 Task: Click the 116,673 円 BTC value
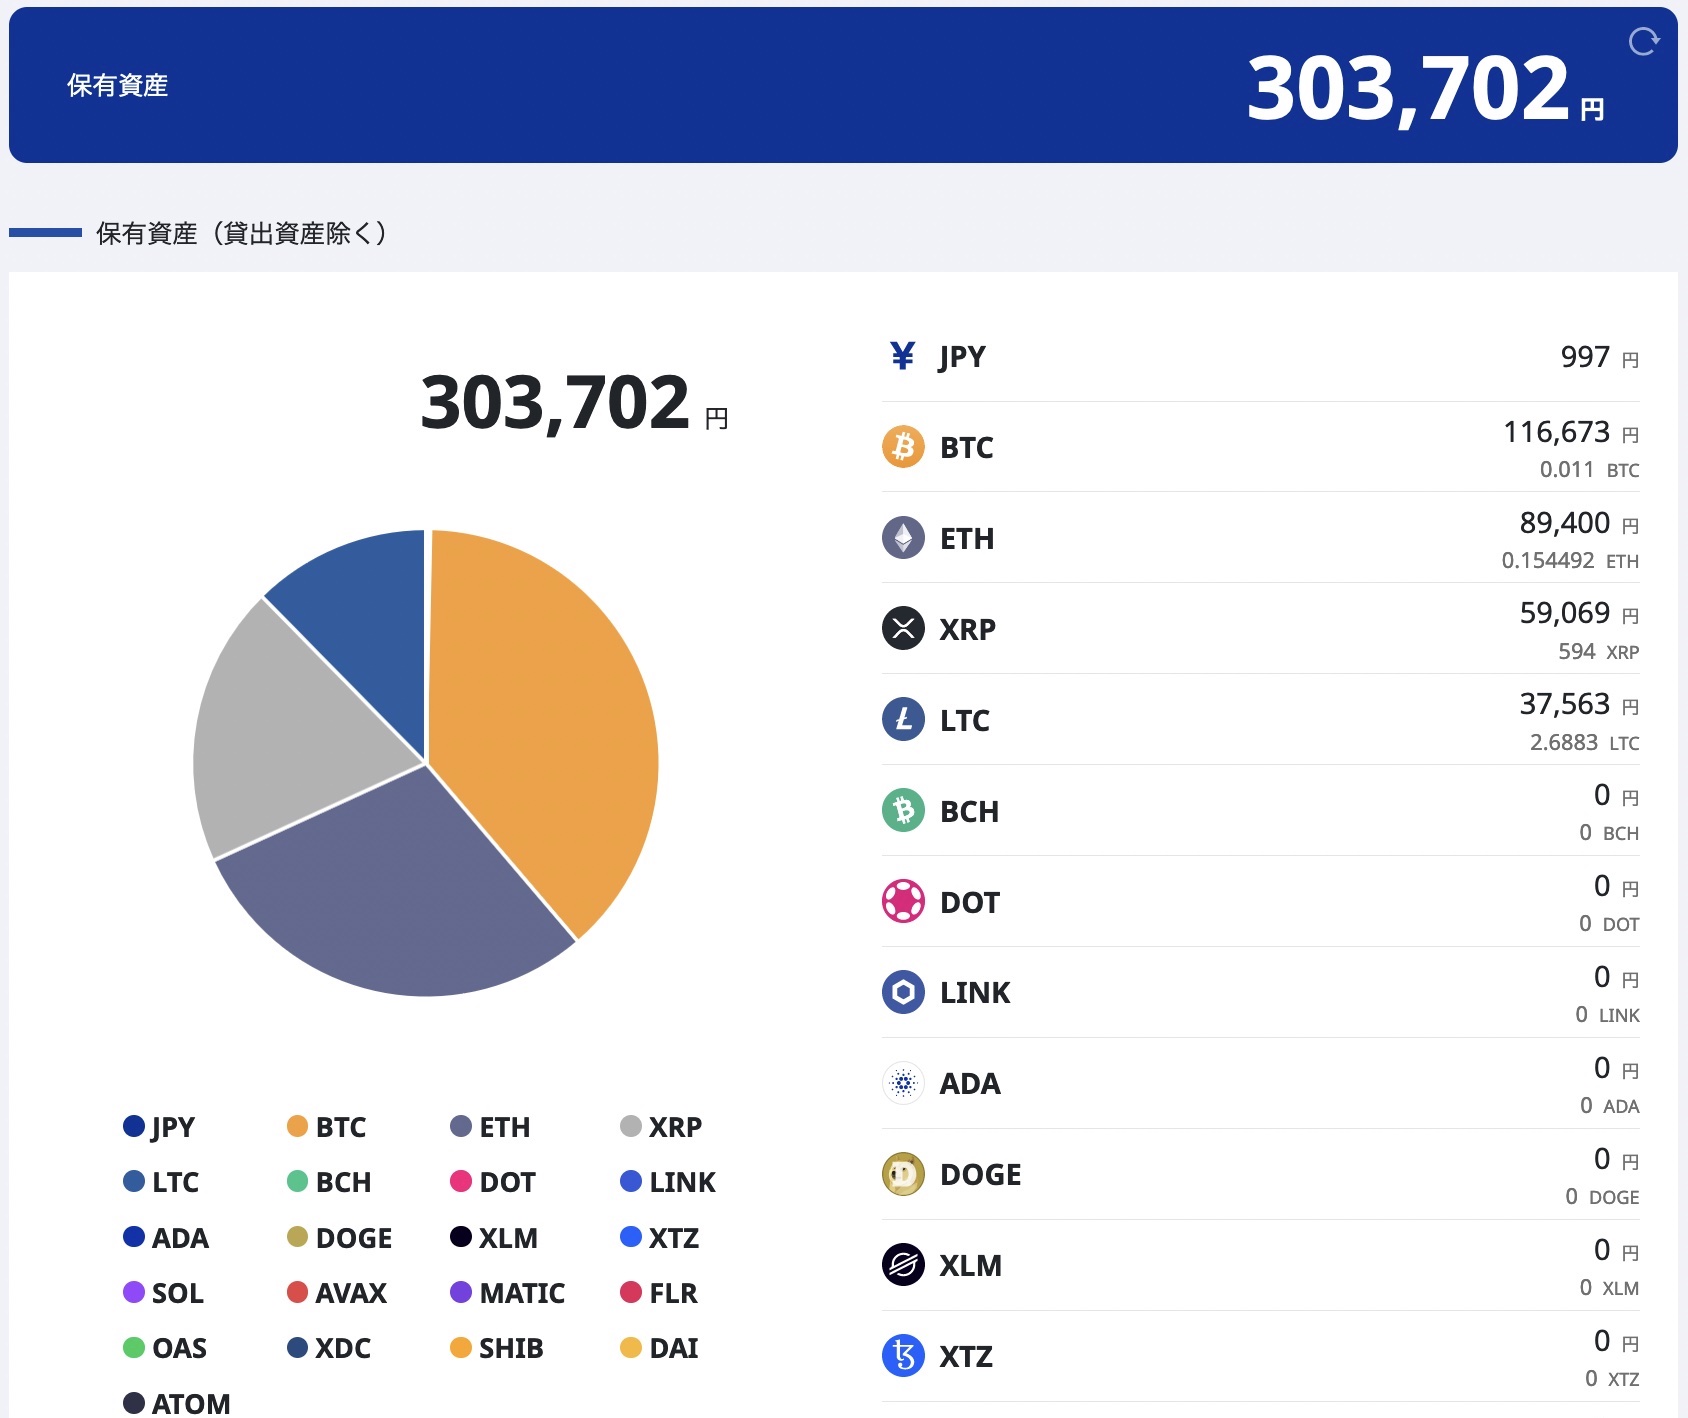click(x=1571, y=432)
